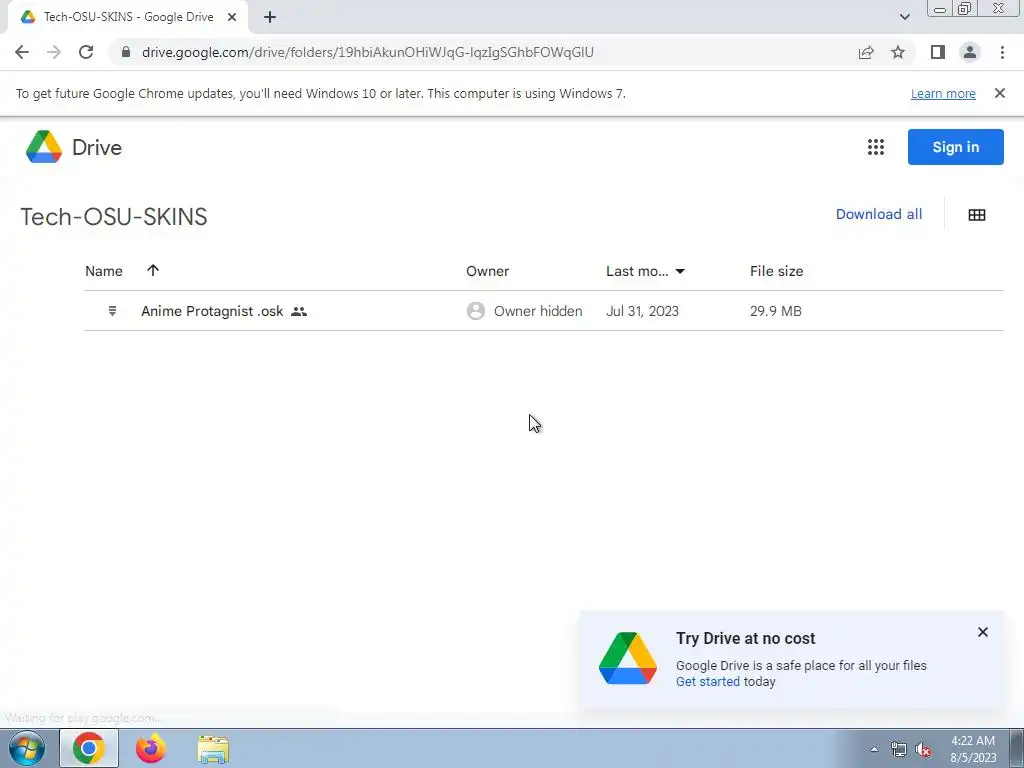
Task: Open the tab search chevron
Action: pyautogui.click(x=904, y=17)
